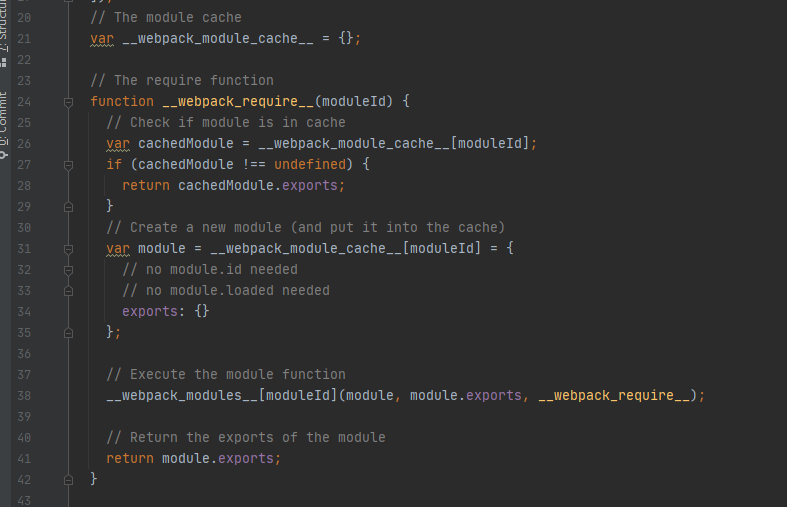Click comment 'Check if module is in cache'
Screen dimensions: 787x507
226,122
